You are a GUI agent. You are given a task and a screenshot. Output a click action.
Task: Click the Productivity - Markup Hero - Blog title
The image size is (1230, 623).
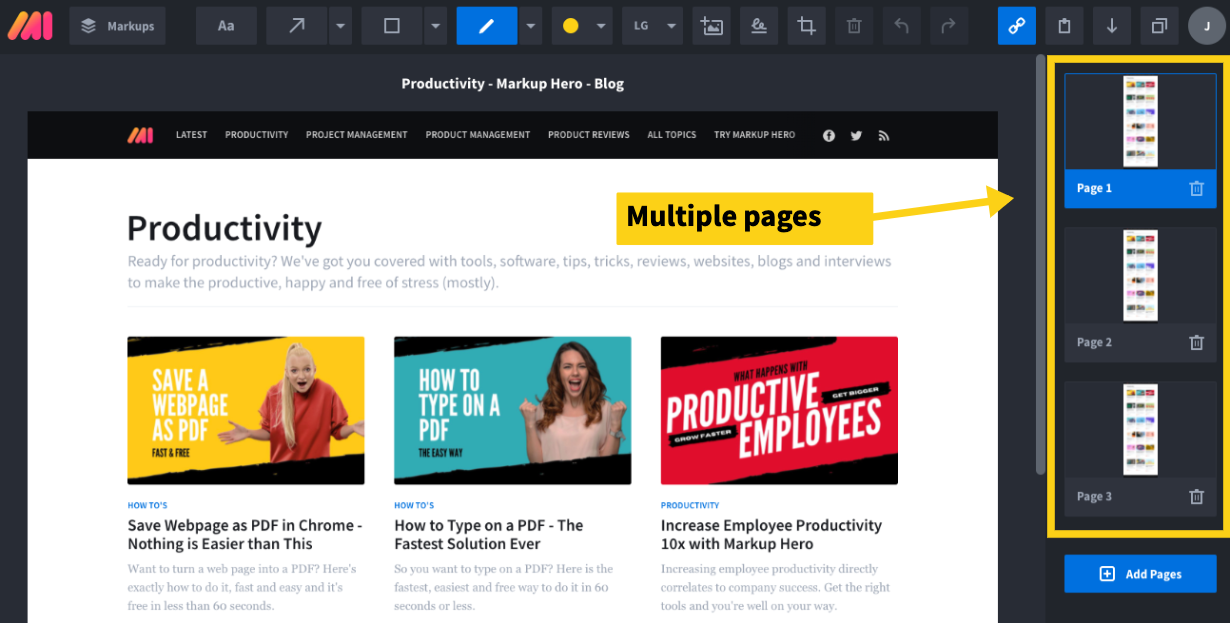tap(513, 84)
